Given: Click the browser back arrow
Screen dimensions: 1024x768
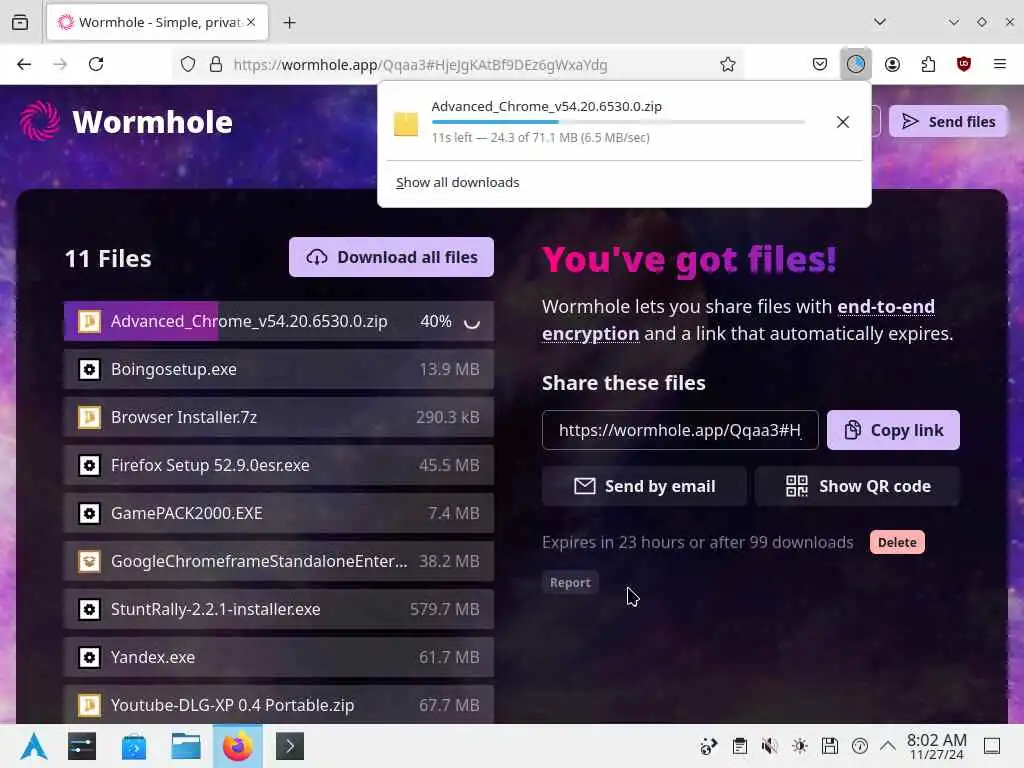Looking at the screenshot, I should (24, 64).
